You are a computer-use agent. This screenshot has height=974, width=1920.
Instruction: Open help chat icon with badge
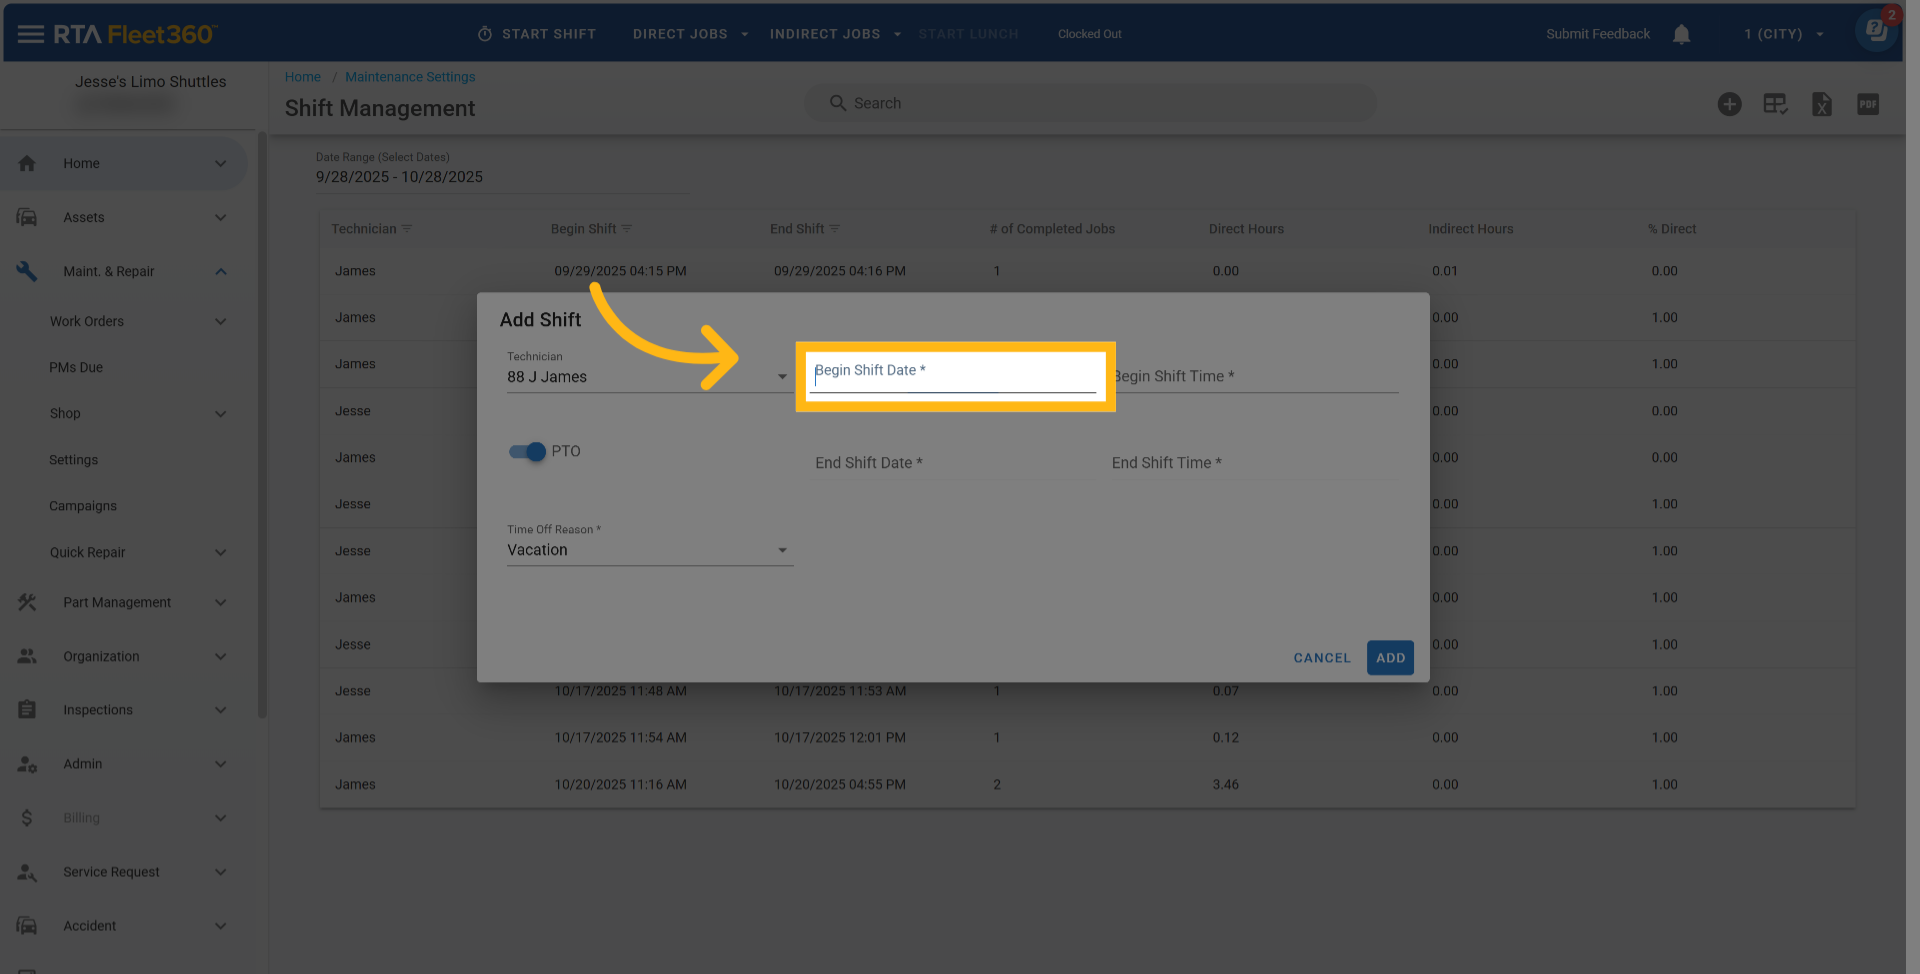pyautogui.click(x=1876, y=30)
